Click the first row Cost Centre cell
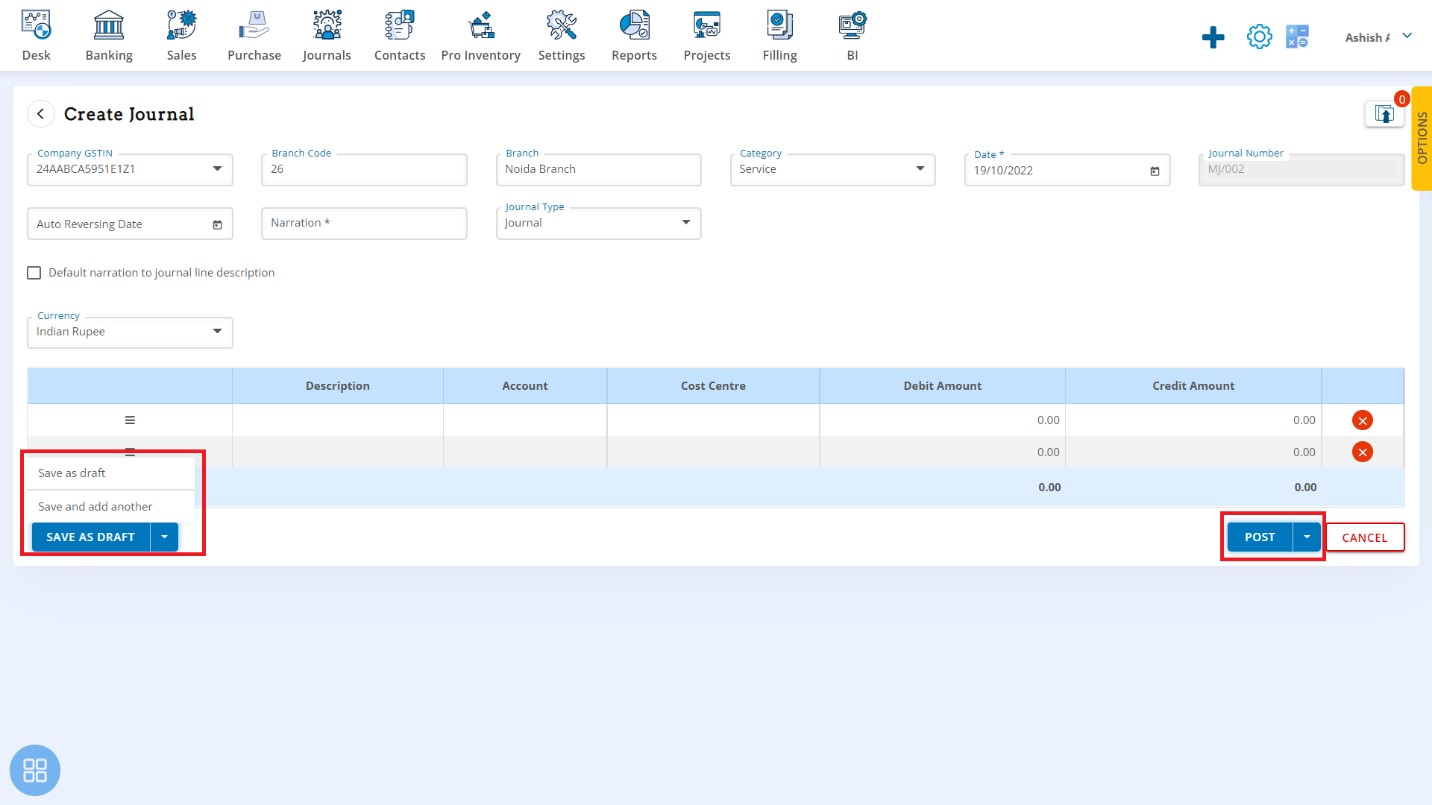This screenshot has height=805, width=1432. click(x=713, y=420)
